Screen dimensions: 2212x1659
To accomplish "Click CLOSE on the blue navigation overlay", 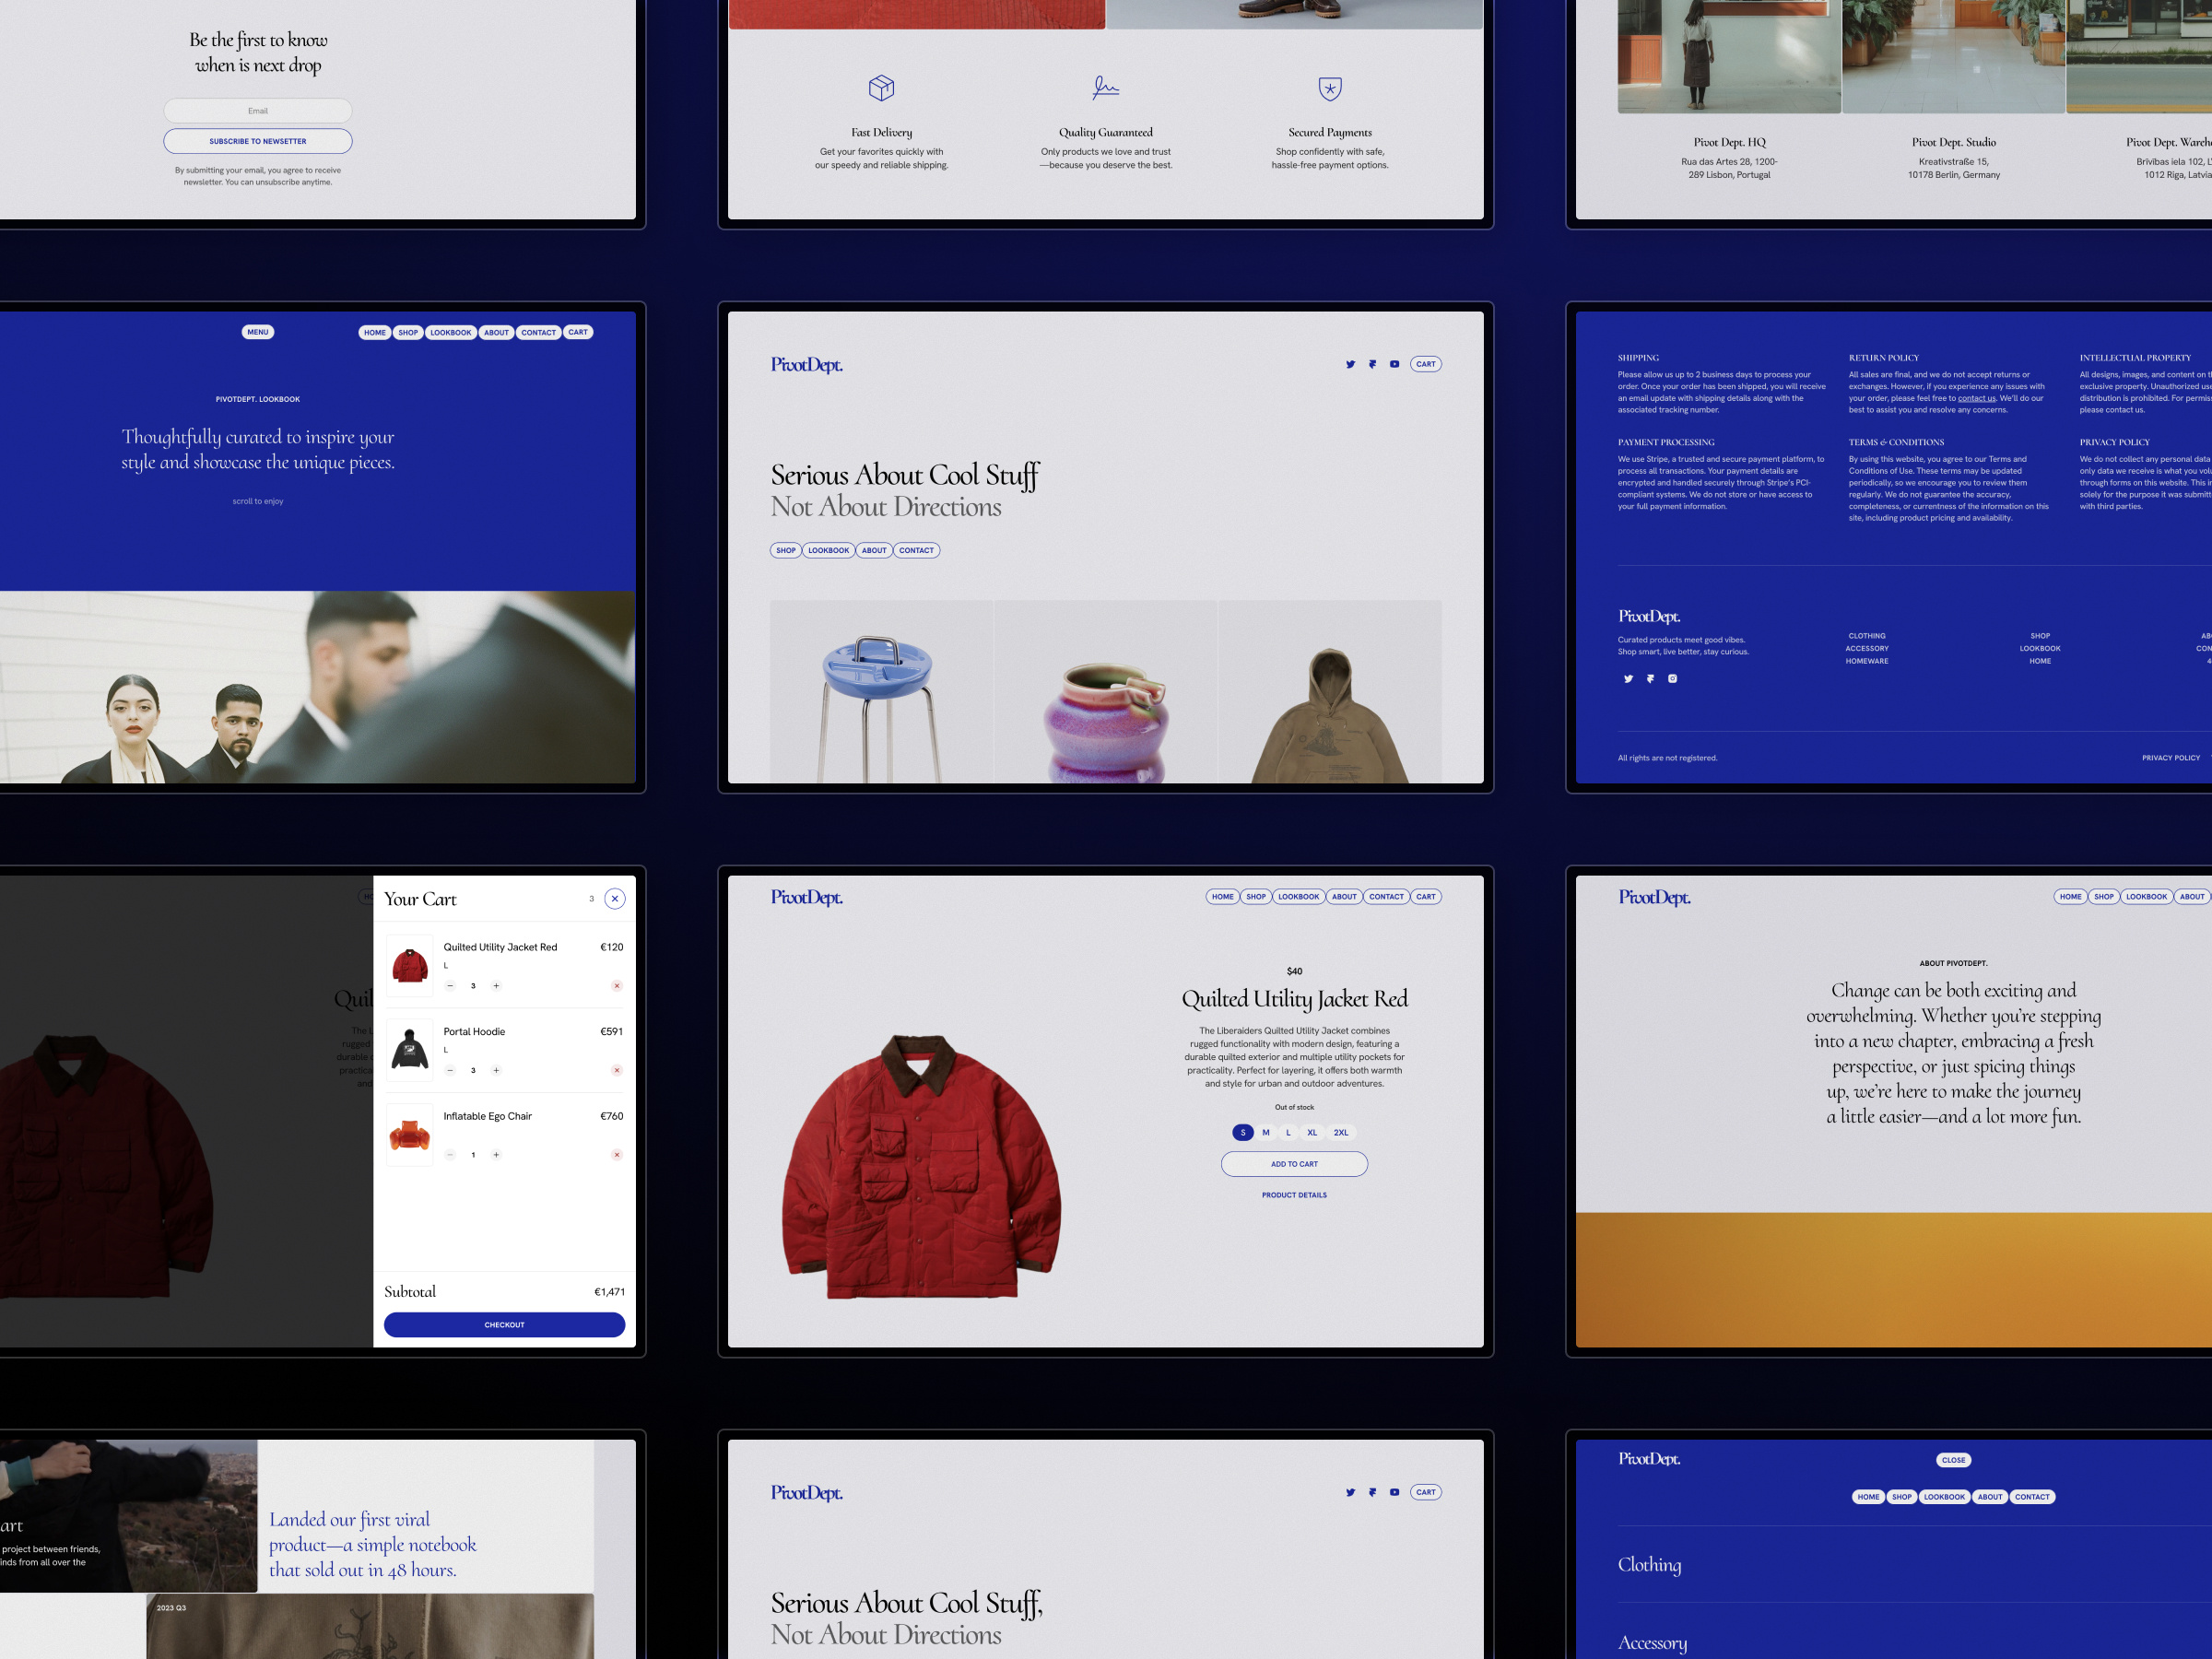I will pos(1953,1459).
